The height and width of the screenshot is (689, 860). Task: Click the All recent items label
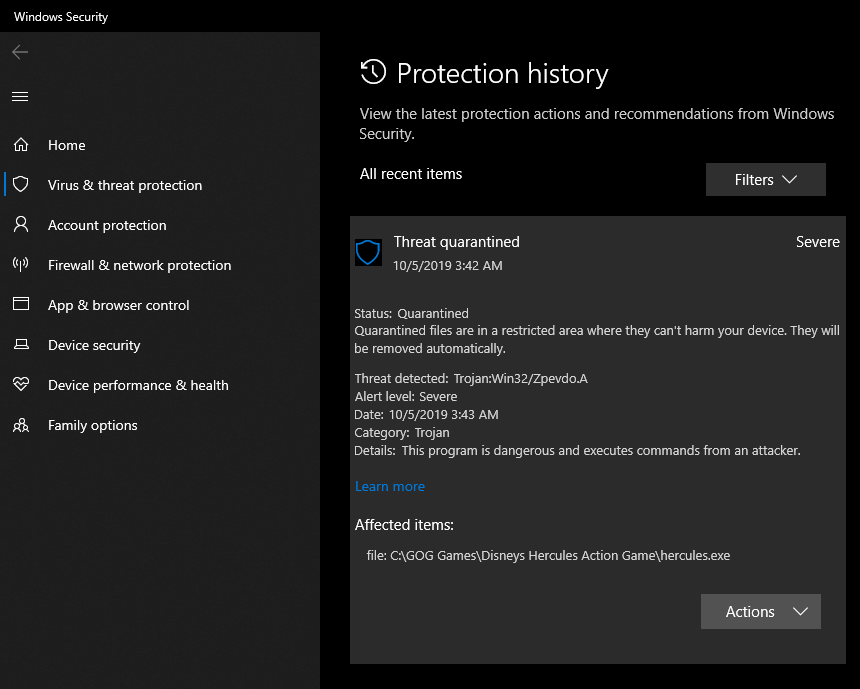coord(411,174)
